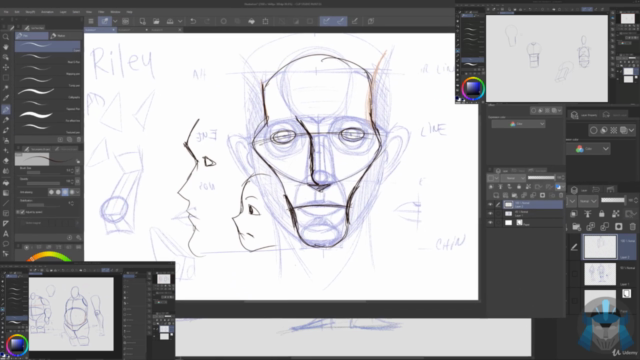
Task: Click new layer folder icon in right panel
Action: coord(576,227)
